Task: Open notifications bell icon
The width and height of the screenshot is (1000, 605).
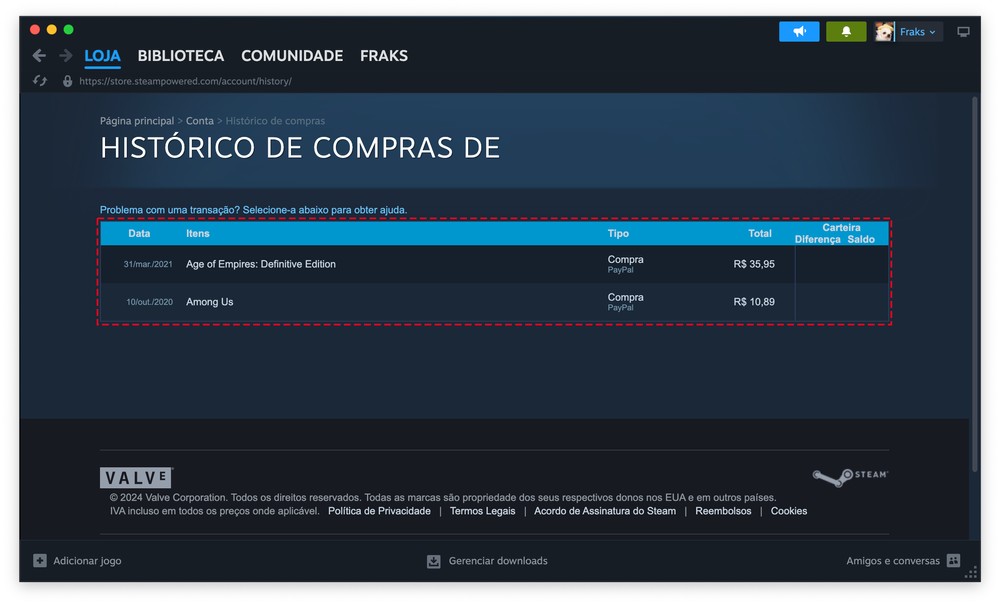Action: pos(846,32)
